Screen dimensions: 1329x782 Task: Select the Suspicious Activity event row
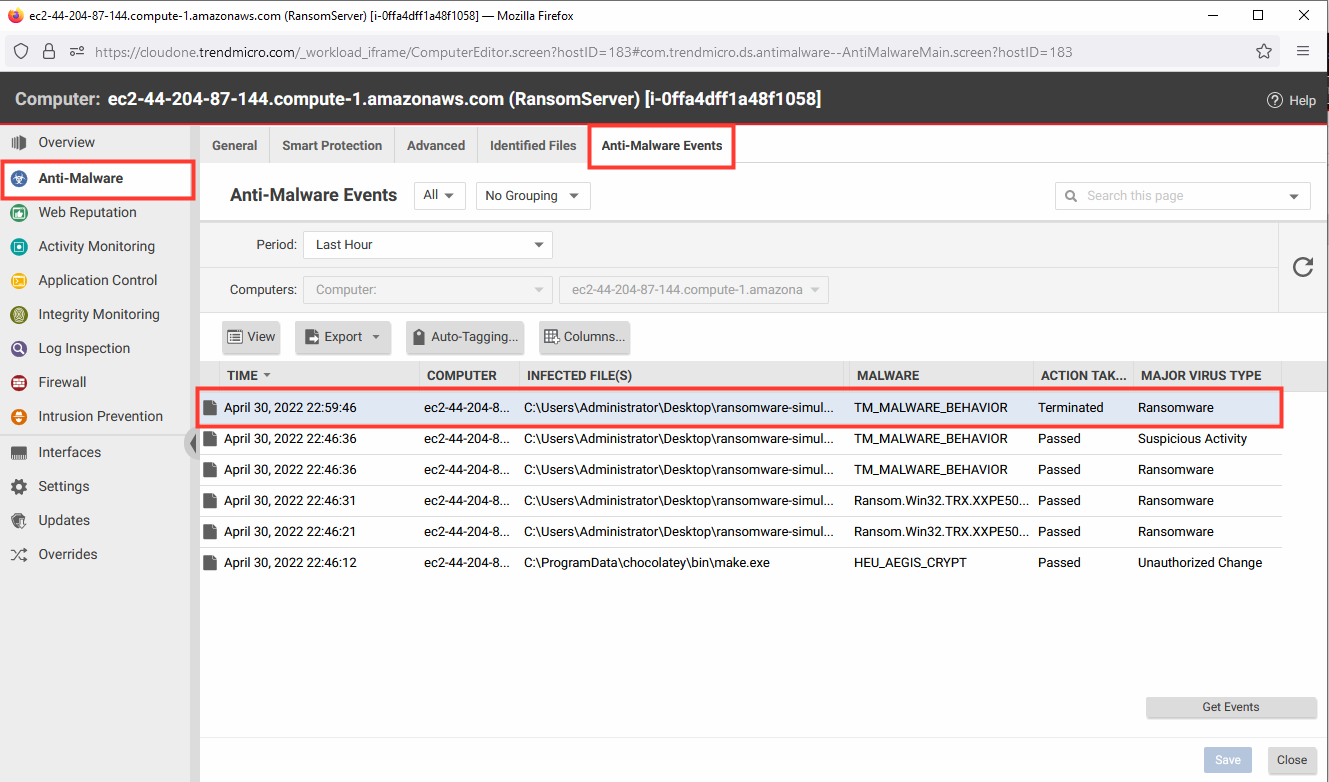click(x=740, y=439)
